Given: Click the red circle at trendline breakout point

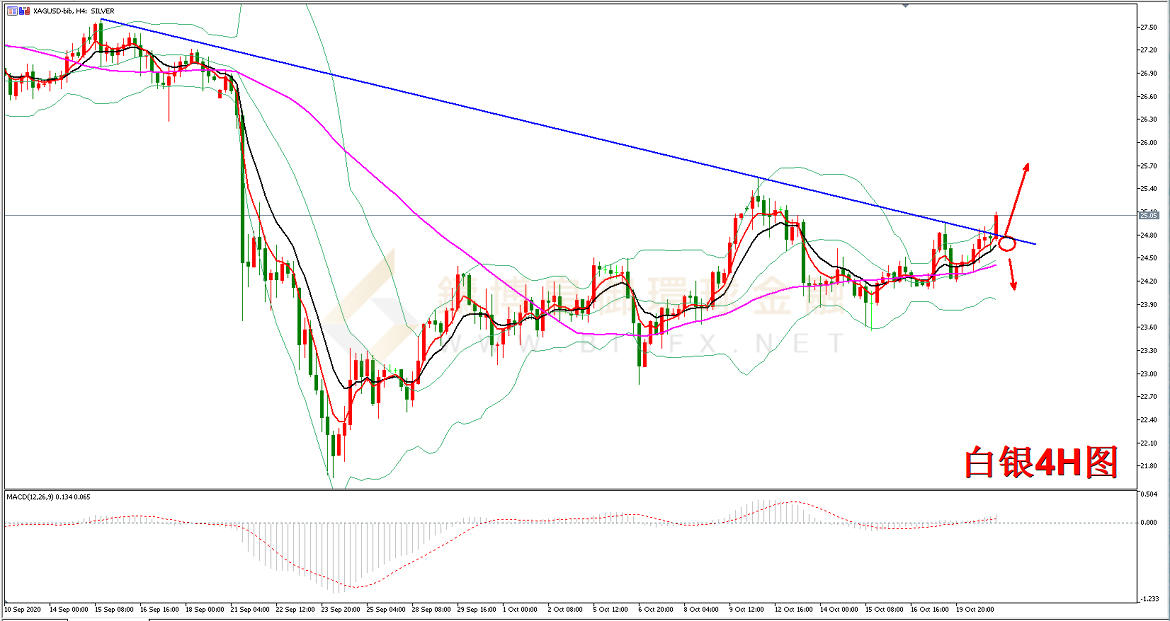Looking at the screenshot, I should [x=1007, y=243].
